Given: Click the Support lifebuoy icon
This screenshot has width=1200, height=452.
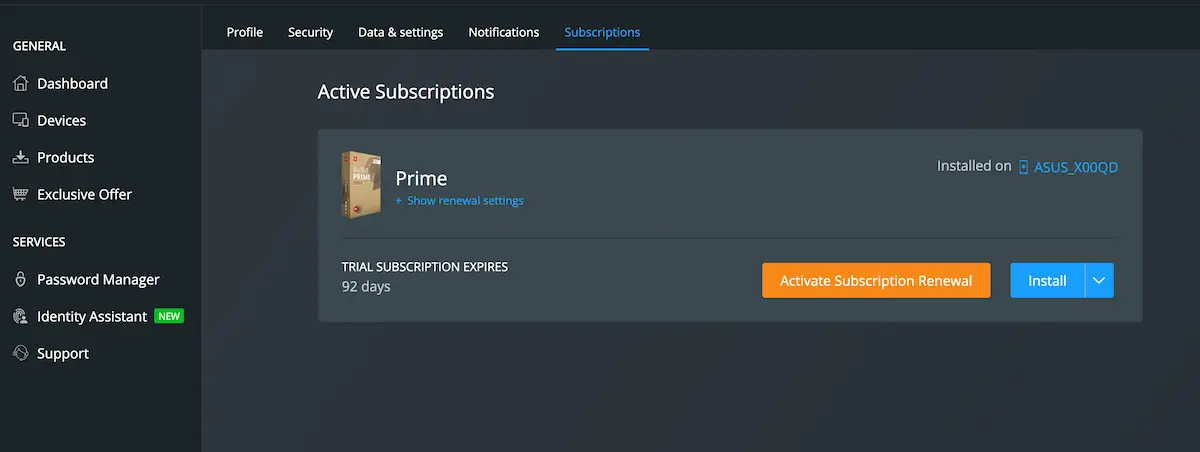Looking at the screenshot, I should [20, 353].
